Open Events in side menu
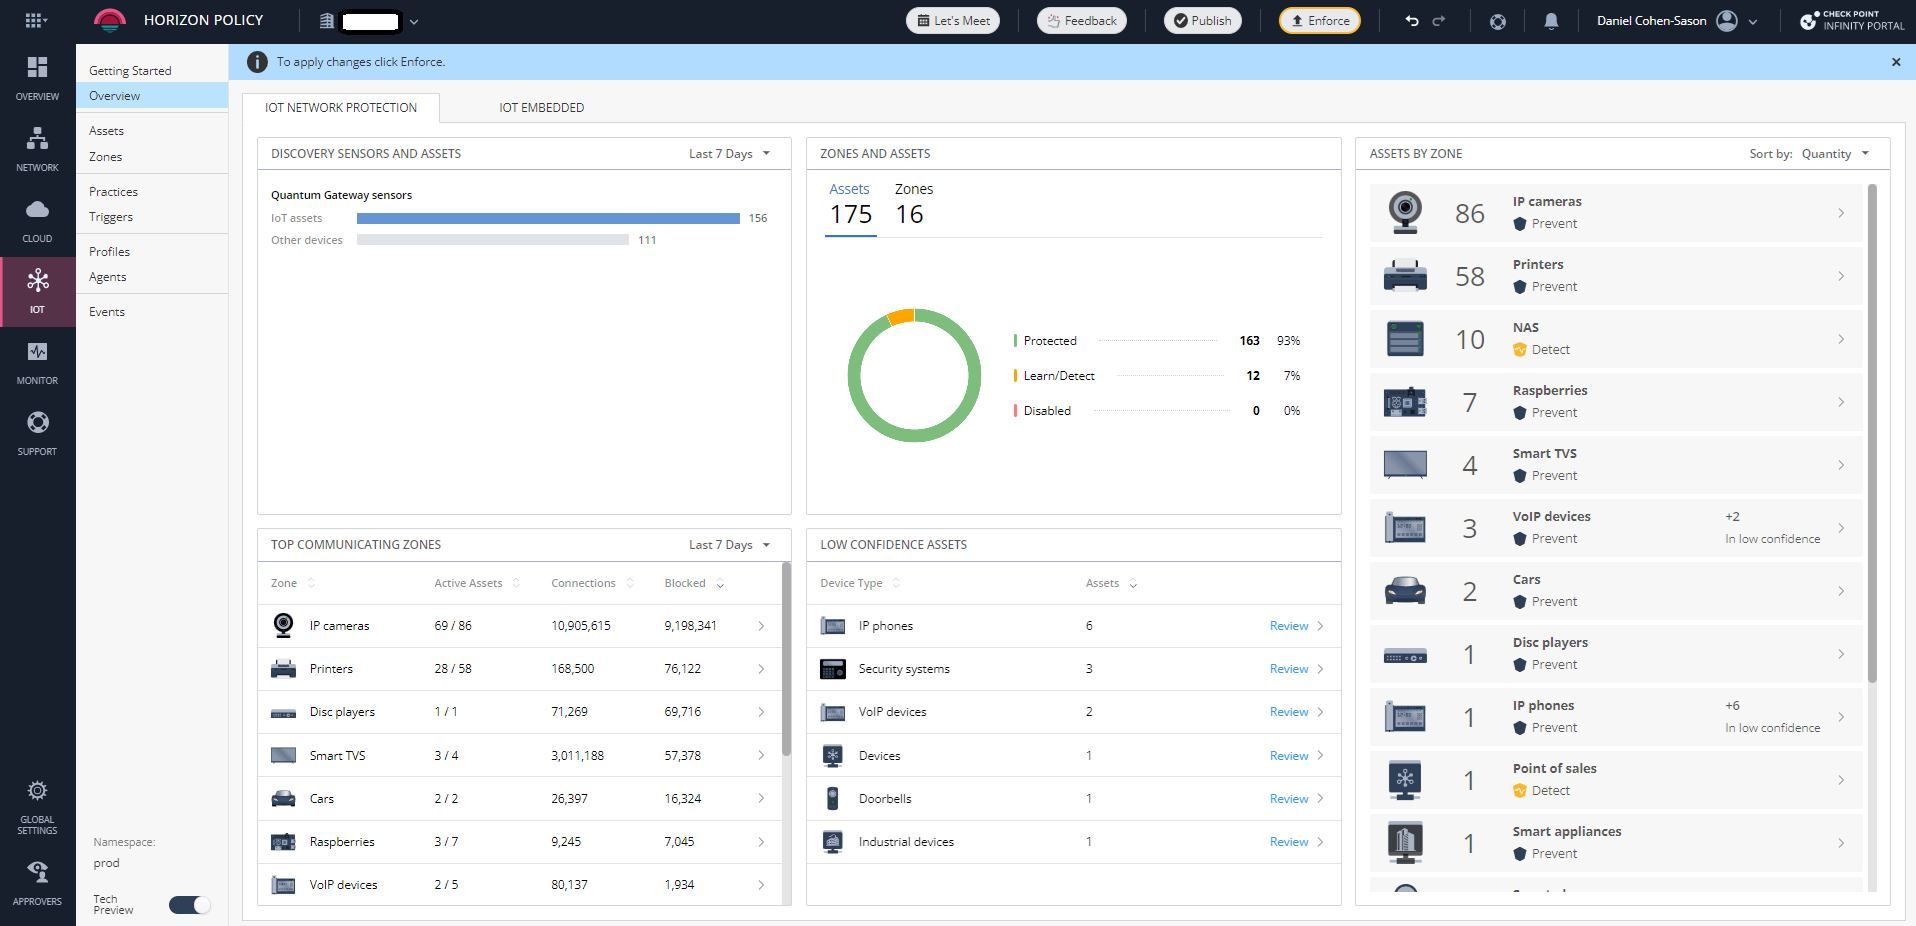 106,312
